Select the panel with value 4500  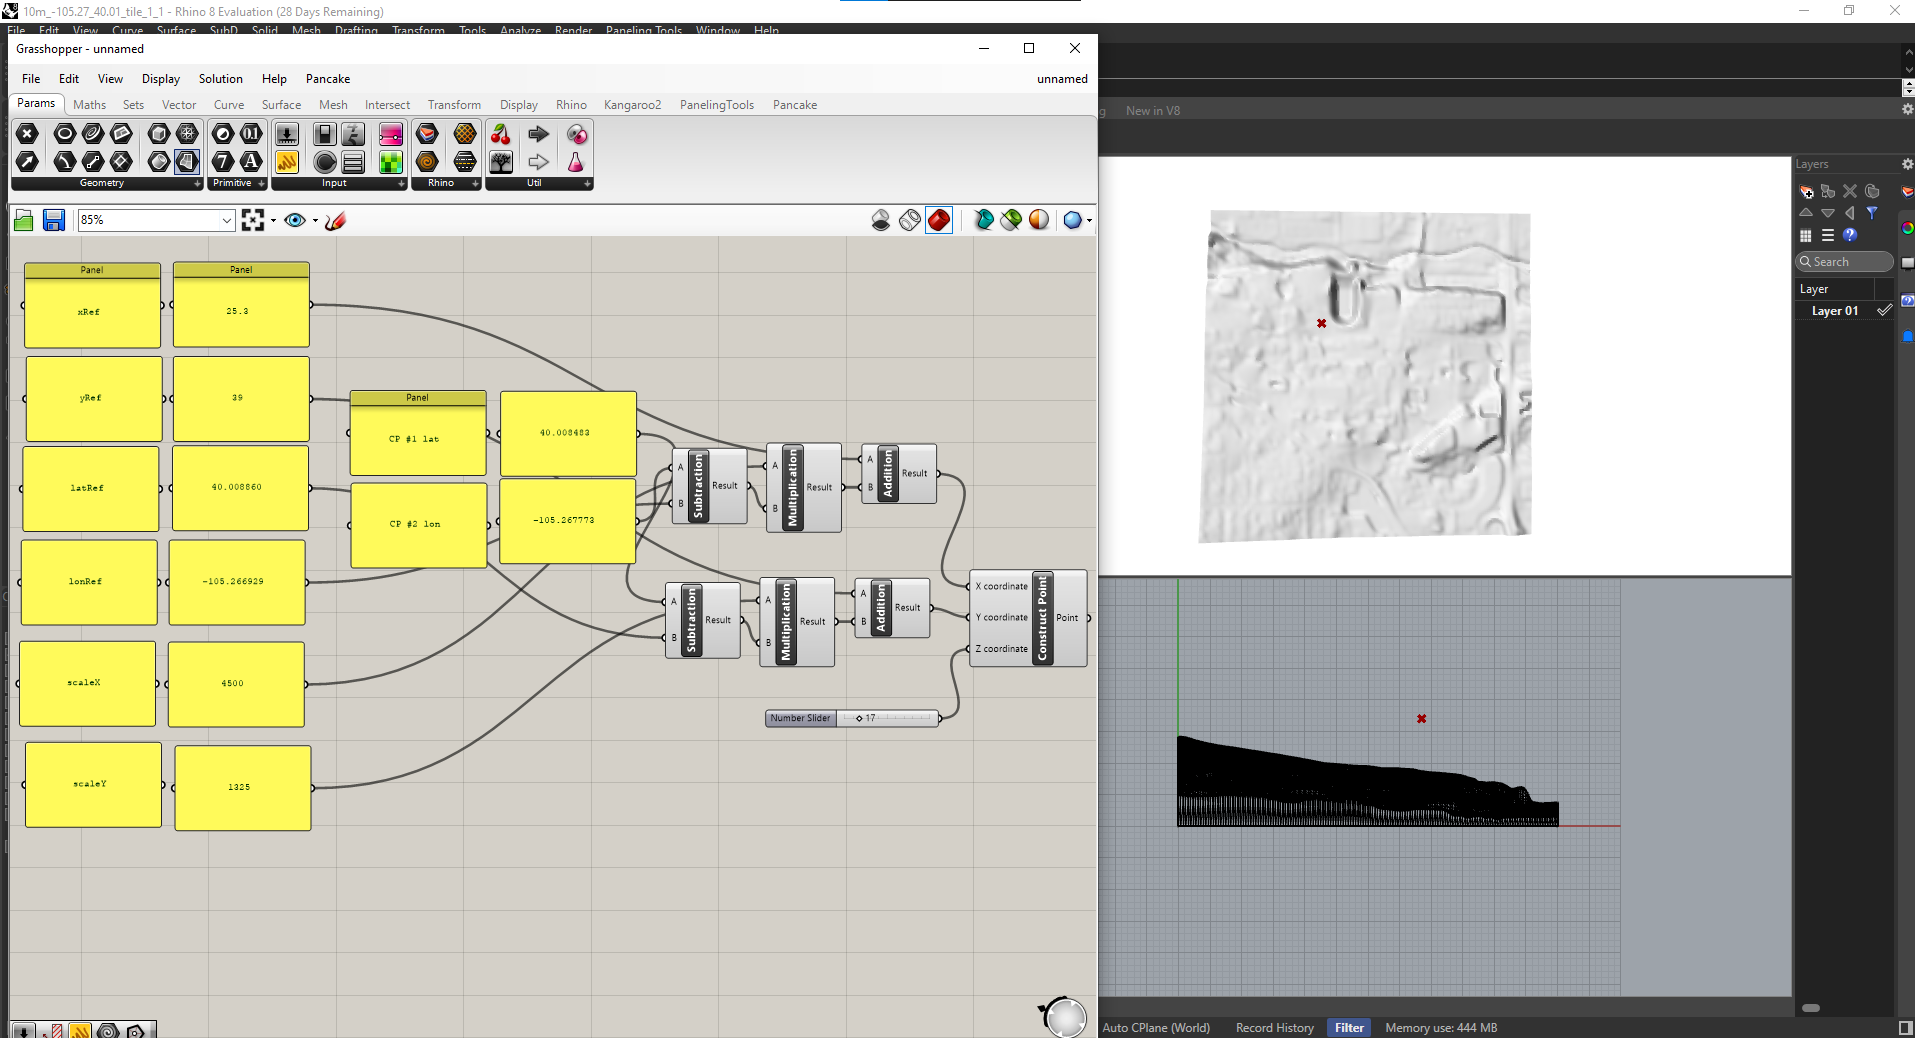236,684
